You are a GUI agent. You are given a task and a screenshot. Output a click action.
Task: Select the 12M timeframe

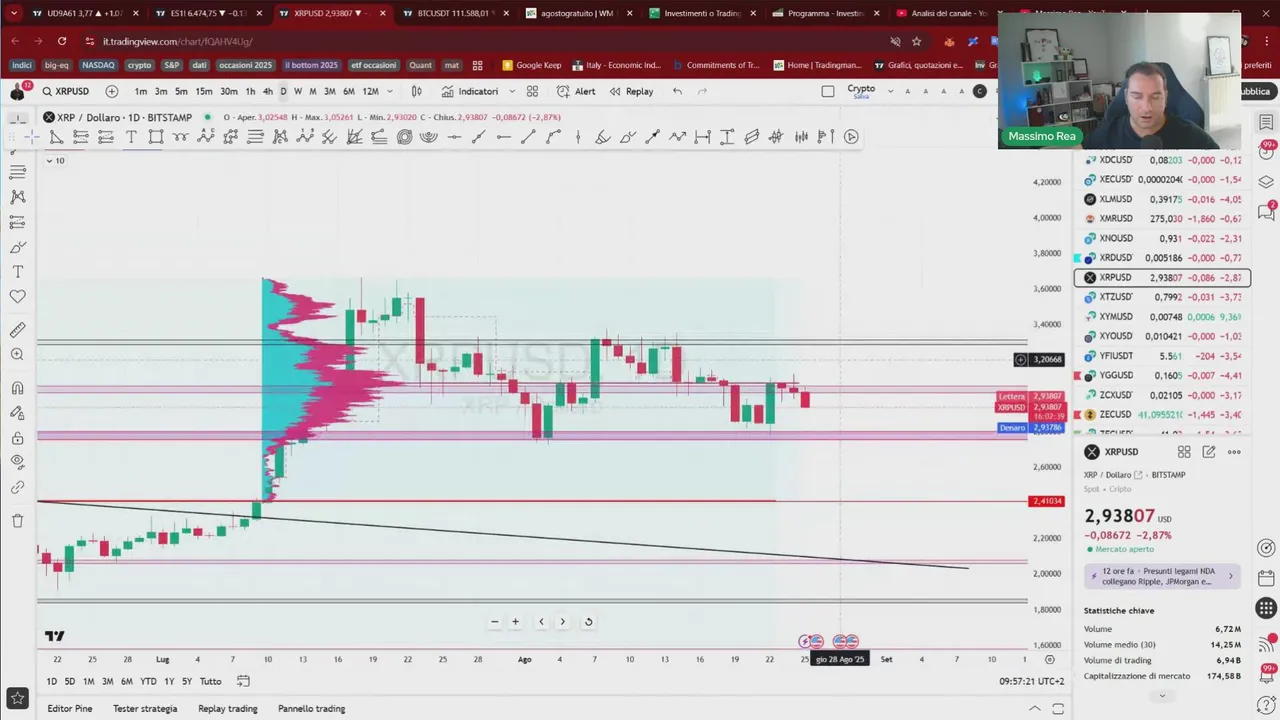(x=370, y=91)
